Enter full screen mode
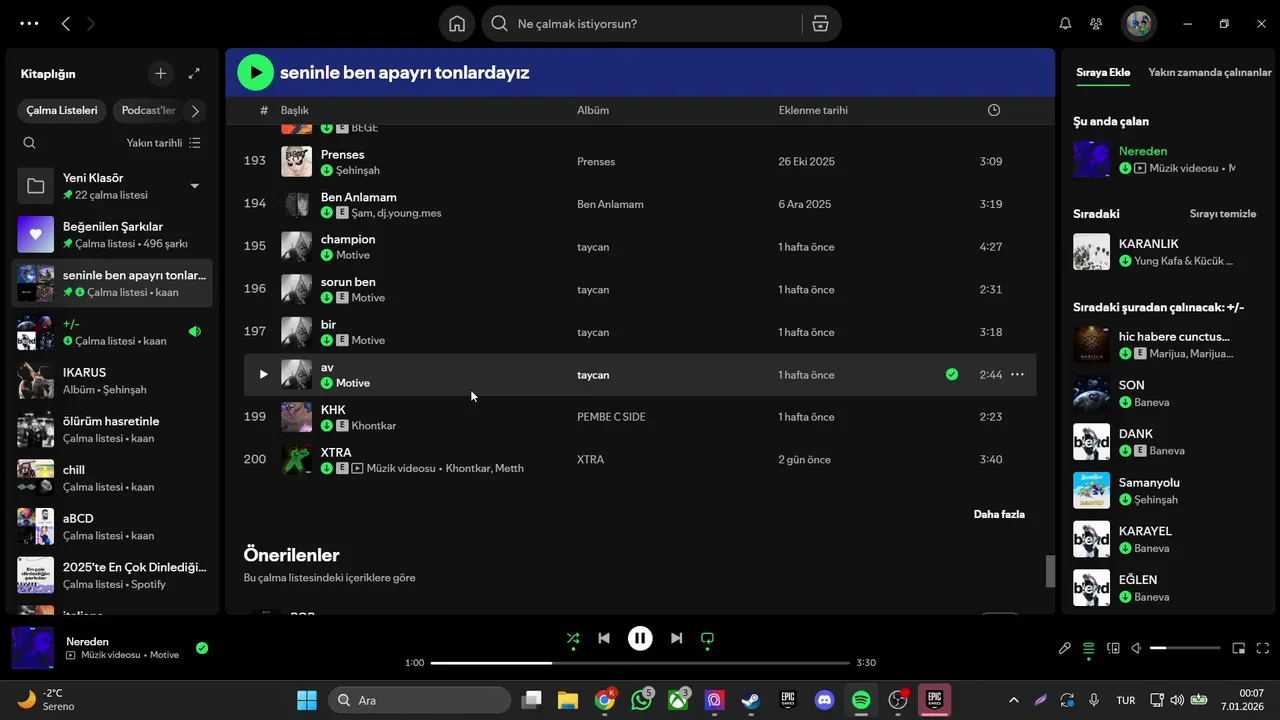This screenshot has height=720, width=1280. click(1262, 648)
